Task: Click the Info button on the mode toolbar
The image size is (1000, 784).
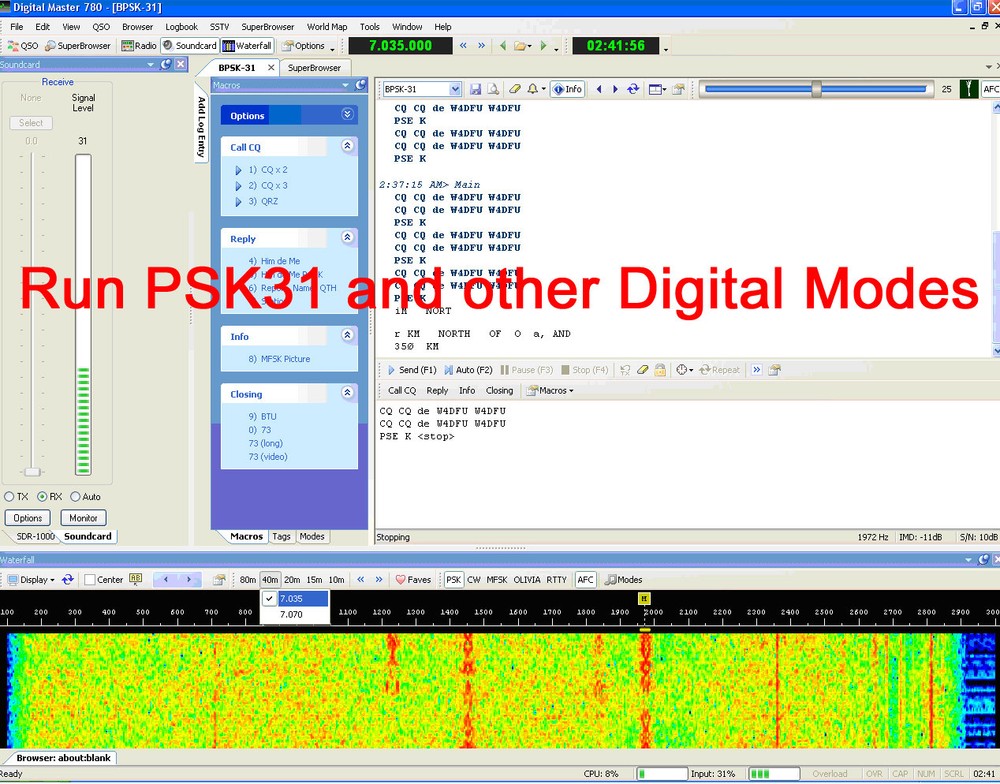Action: [567, 88]
